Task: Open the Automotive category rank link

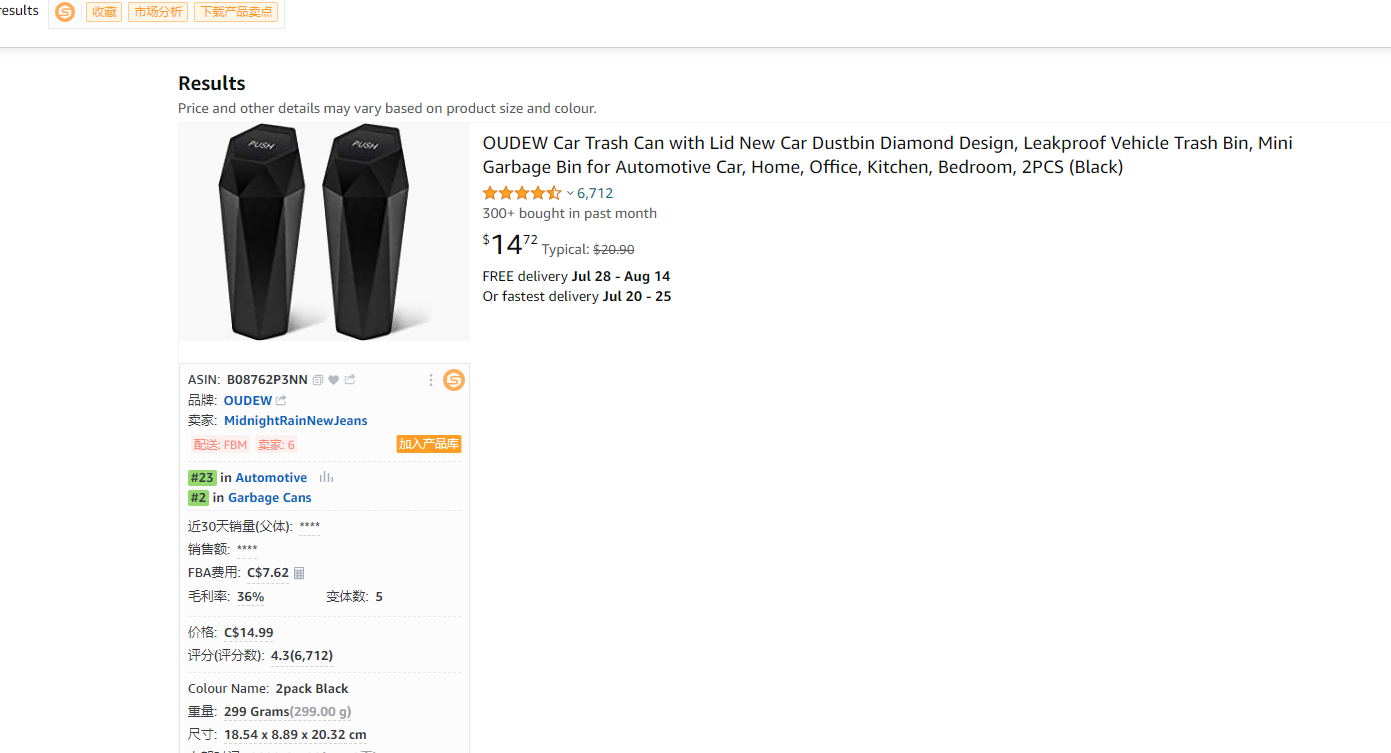Action: [x=271, y=478]
